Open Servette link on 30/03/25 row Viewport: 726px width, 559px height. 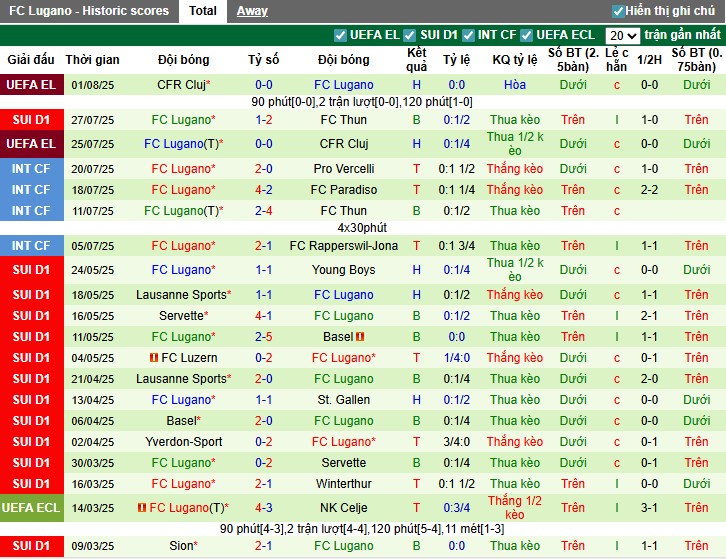click(344, 463)
